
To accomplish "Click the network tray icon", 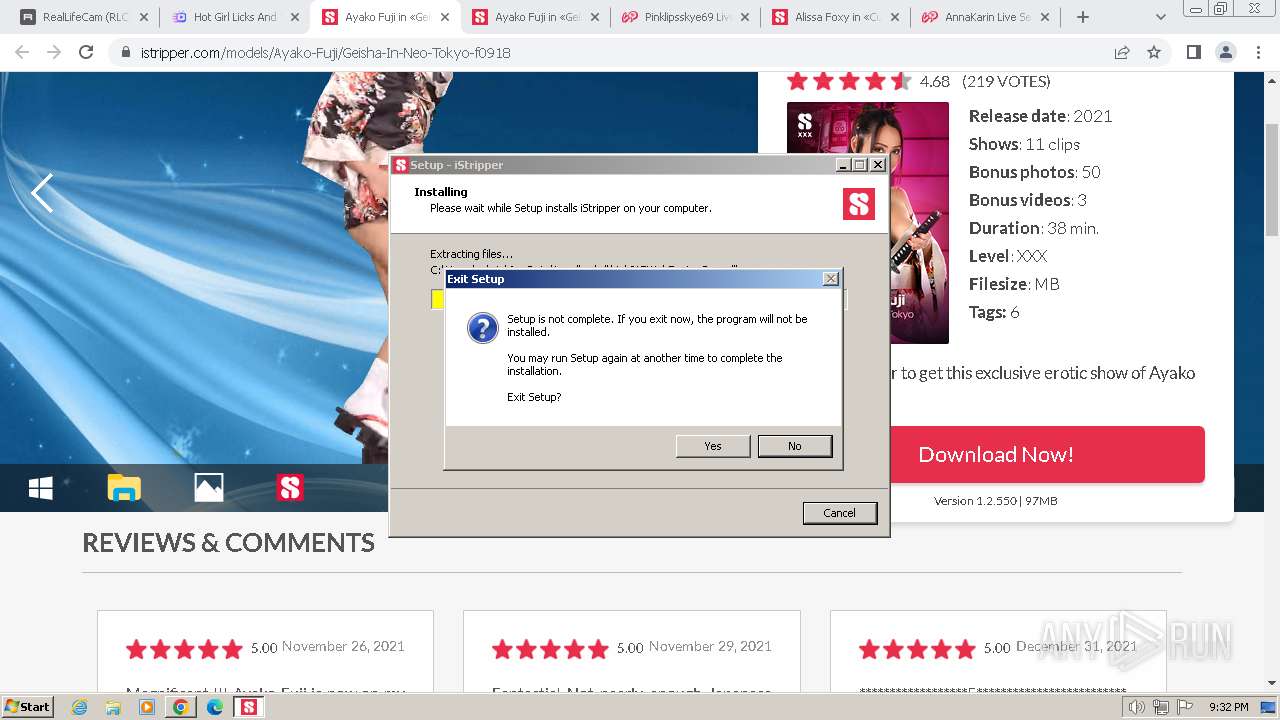I will tap(1161, 707).
